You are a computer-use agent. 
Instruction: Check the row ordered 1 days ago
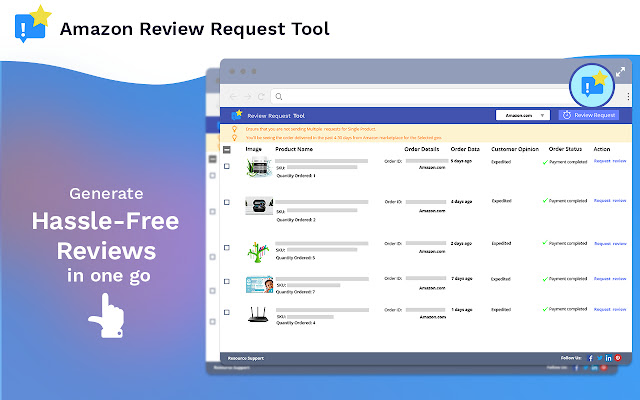pos(227,312)
